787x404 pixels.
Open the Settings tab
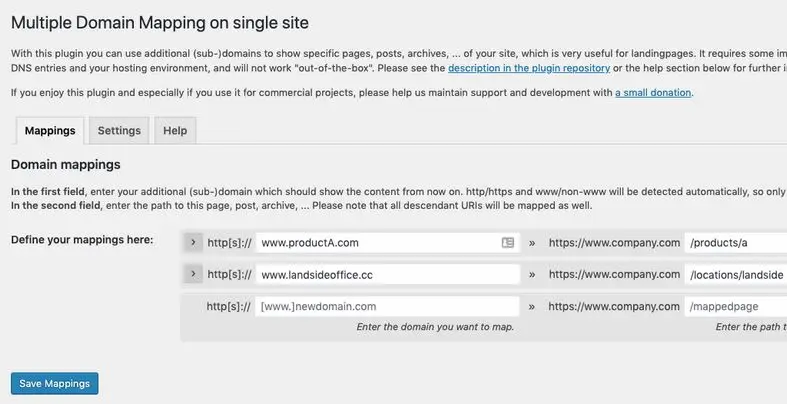pos(119,130)
